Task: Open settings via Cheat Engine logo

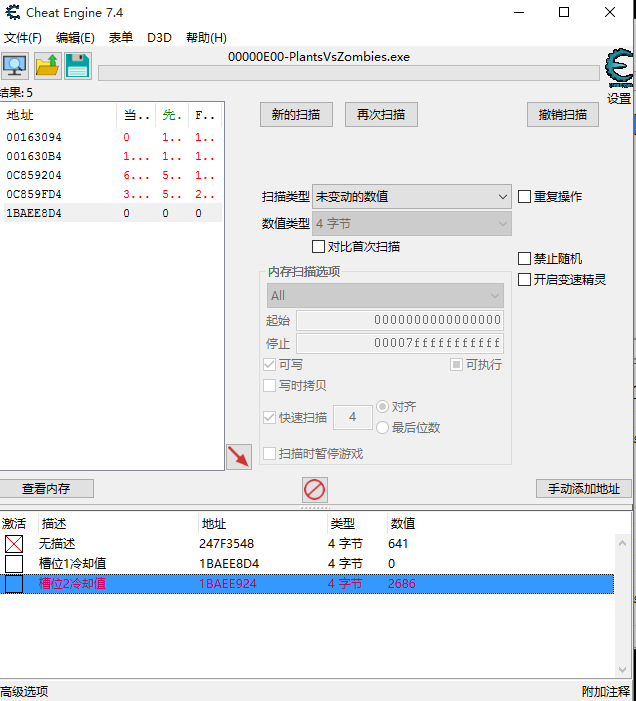Action: coord(619,69)
